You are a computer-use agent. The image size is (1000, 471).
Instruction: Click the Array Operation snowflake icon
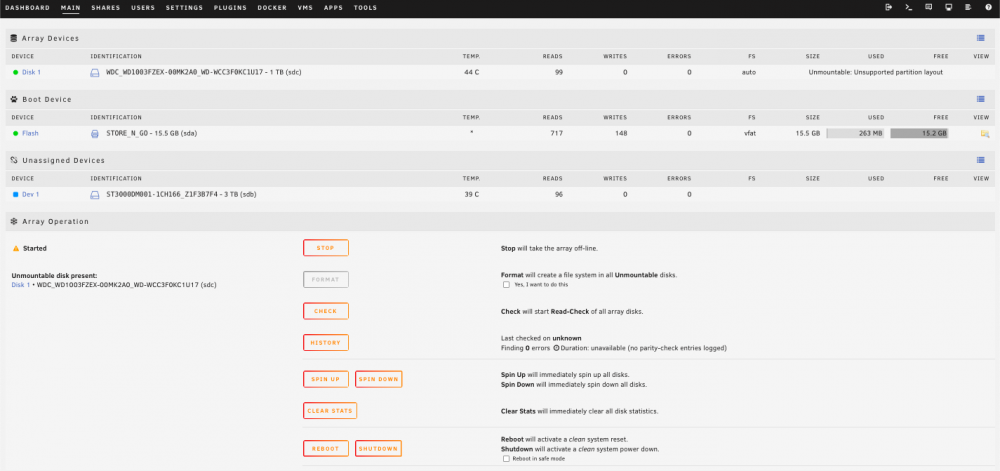click(14, 221)
